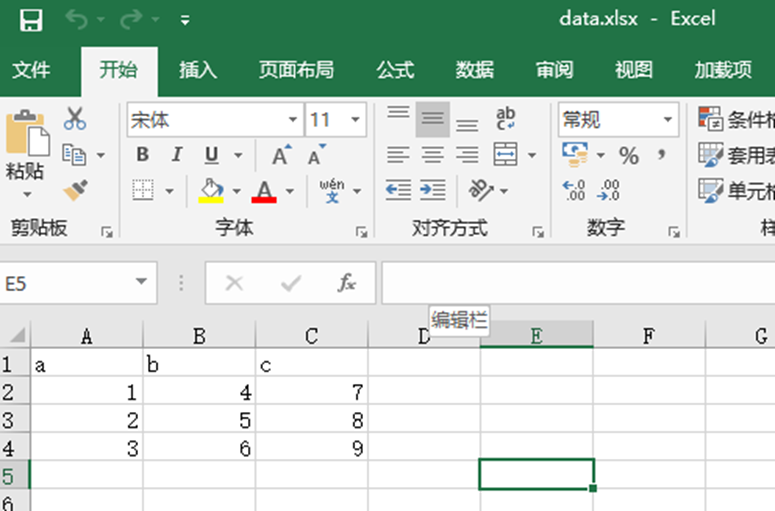Activate the Format Painter brush

point(75,190)
